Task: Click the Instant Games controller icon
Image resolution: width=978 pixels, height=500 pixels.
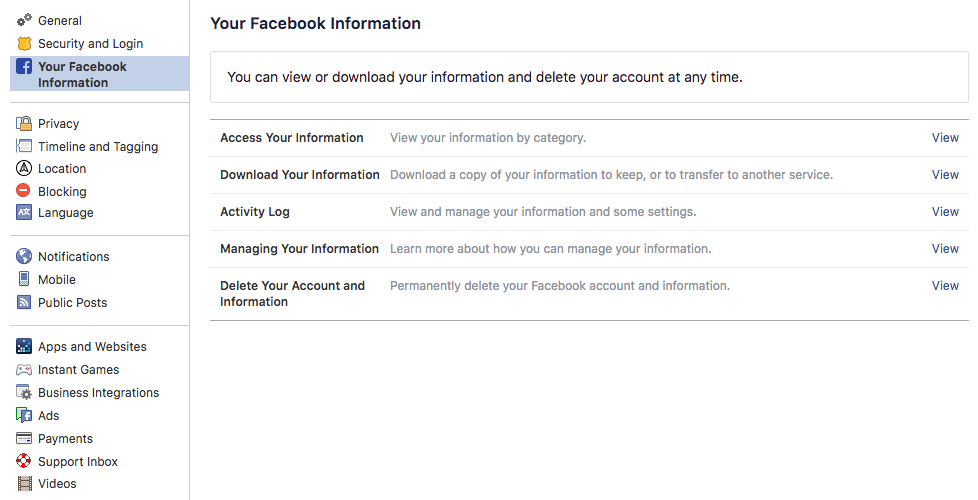Action: [24, 370]
